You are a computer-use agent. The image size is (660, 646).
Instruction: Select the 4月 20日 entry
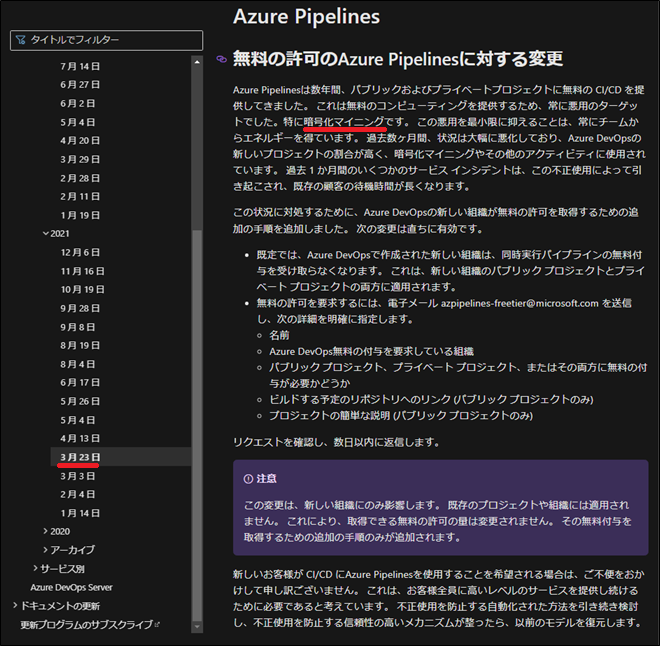point(80,141)
